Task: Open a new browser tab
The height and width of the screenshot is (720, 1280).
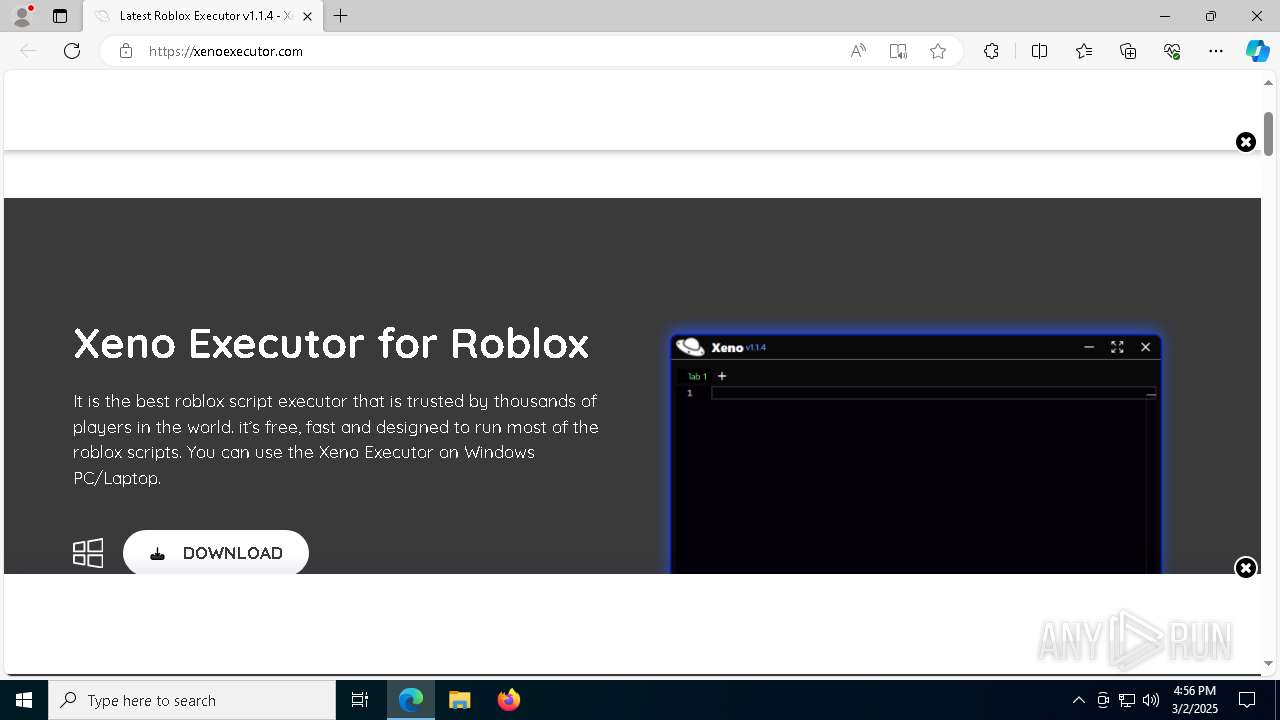Action: (341, 16)
